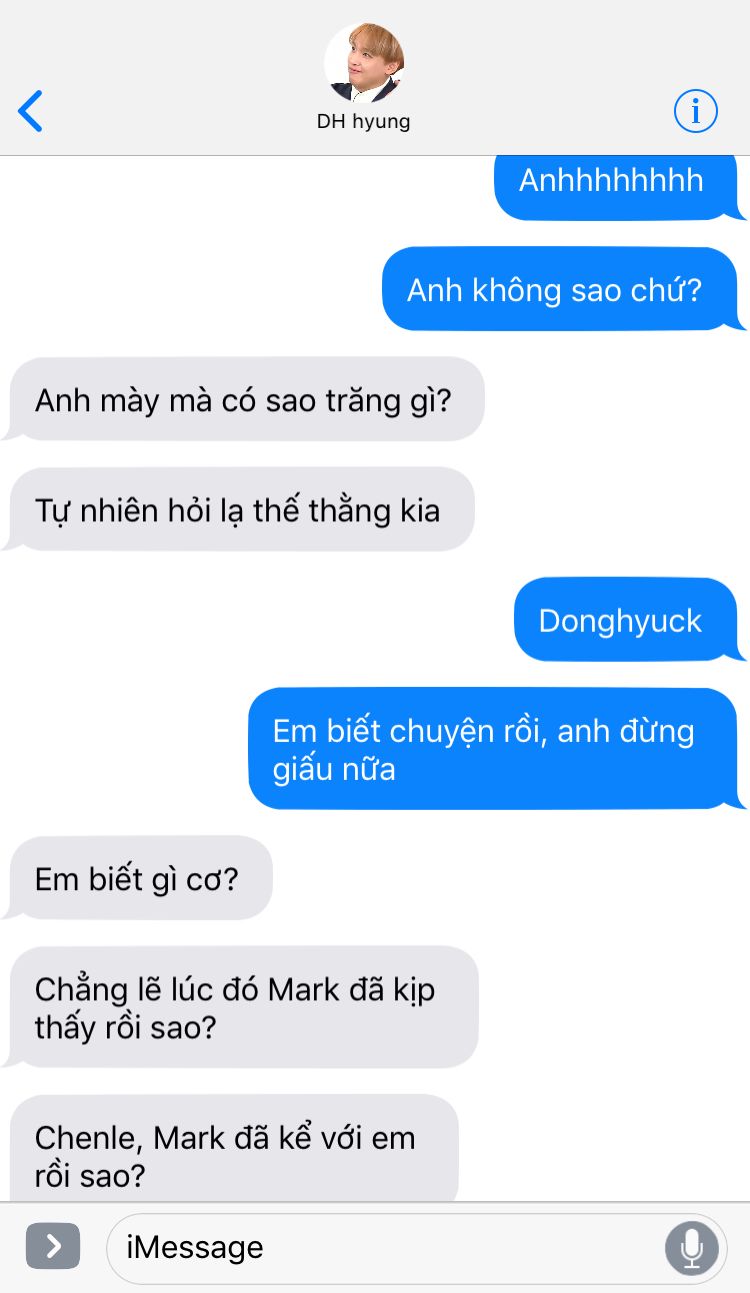Tap 'rồi sao?' line in last bubble

click(x=90, y=1176)
